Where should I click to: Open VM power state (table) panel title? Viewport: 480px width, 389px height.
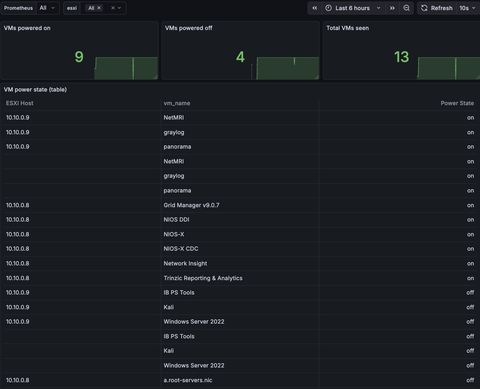(x=35, y=90)
